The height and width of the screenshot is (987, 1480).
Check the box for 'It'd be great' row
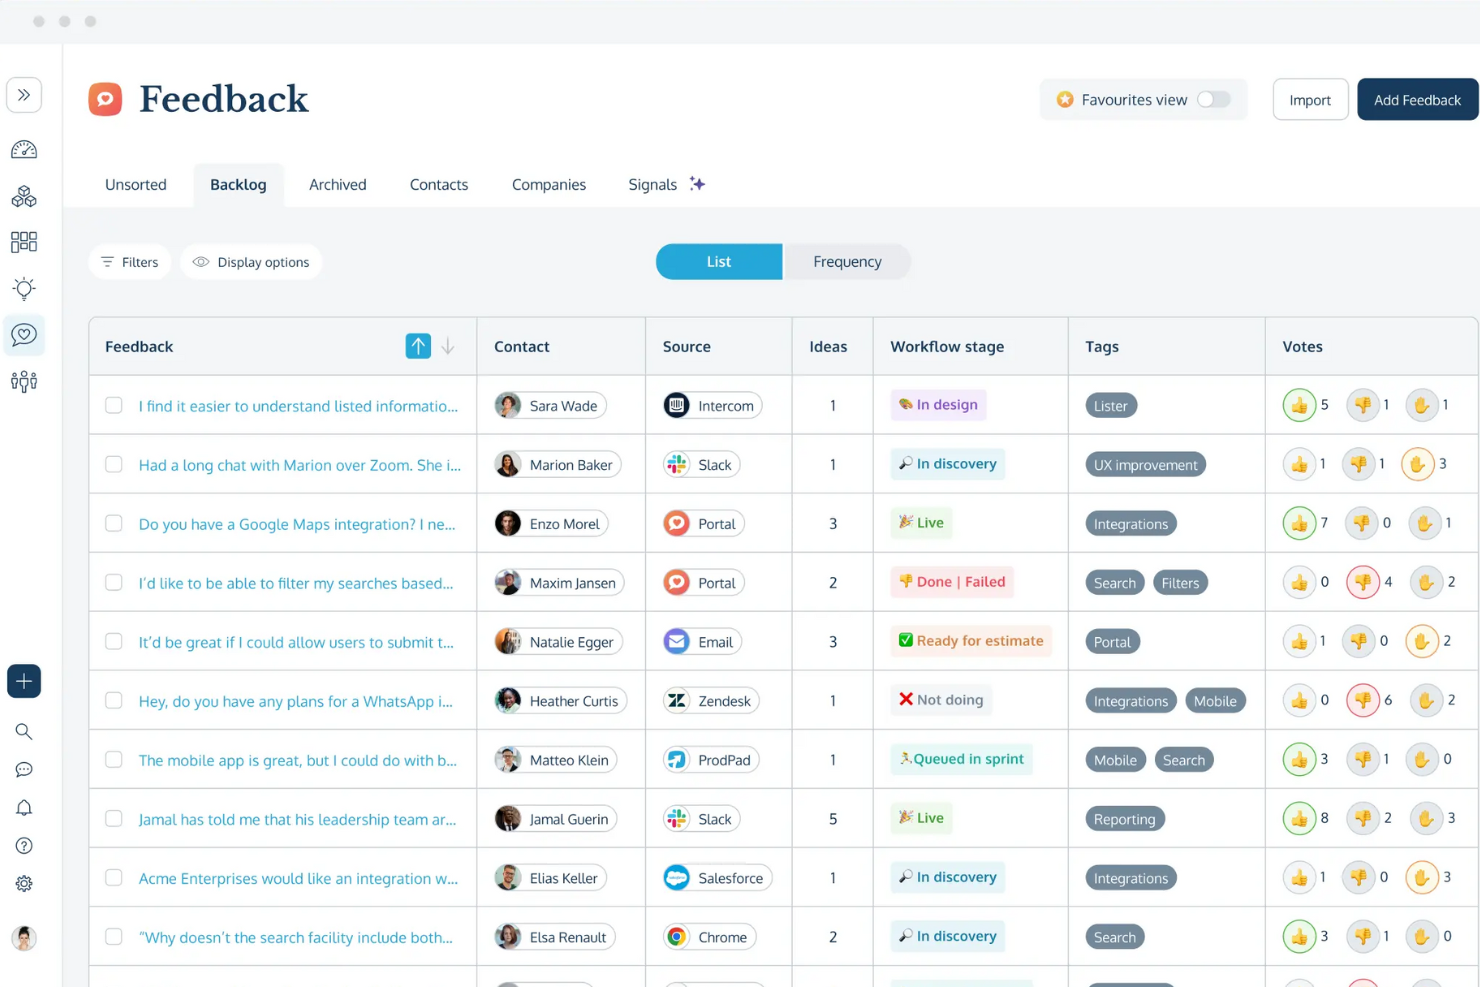[x=114, y=641]
